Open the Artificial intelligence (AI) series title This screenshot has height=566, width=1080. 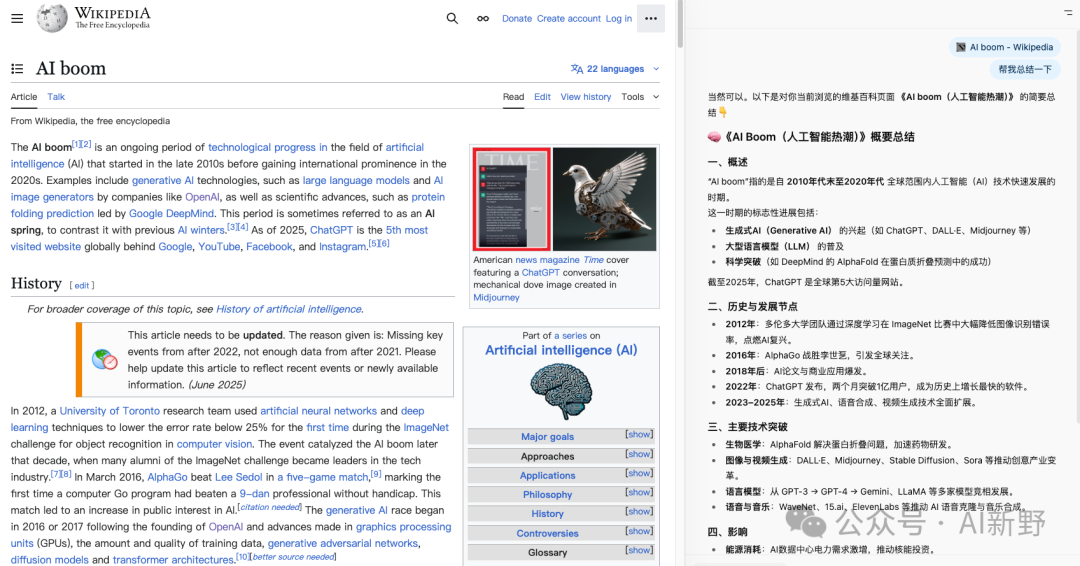pyautogui.click(x=561, y=350)
